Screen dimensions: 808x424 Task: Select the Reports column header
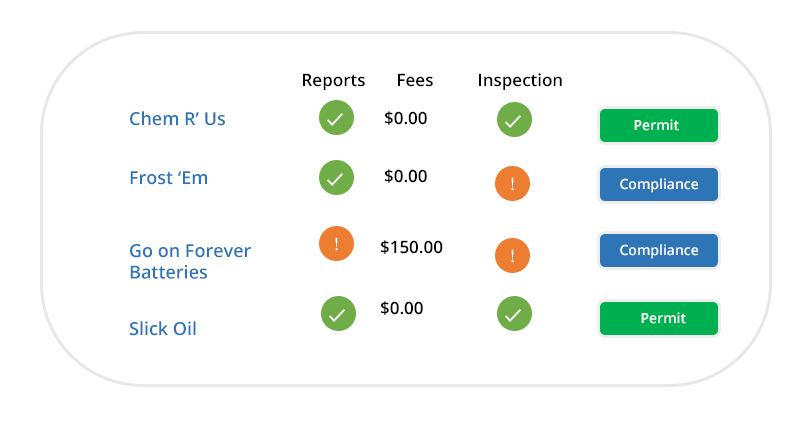tap(333, 80)
